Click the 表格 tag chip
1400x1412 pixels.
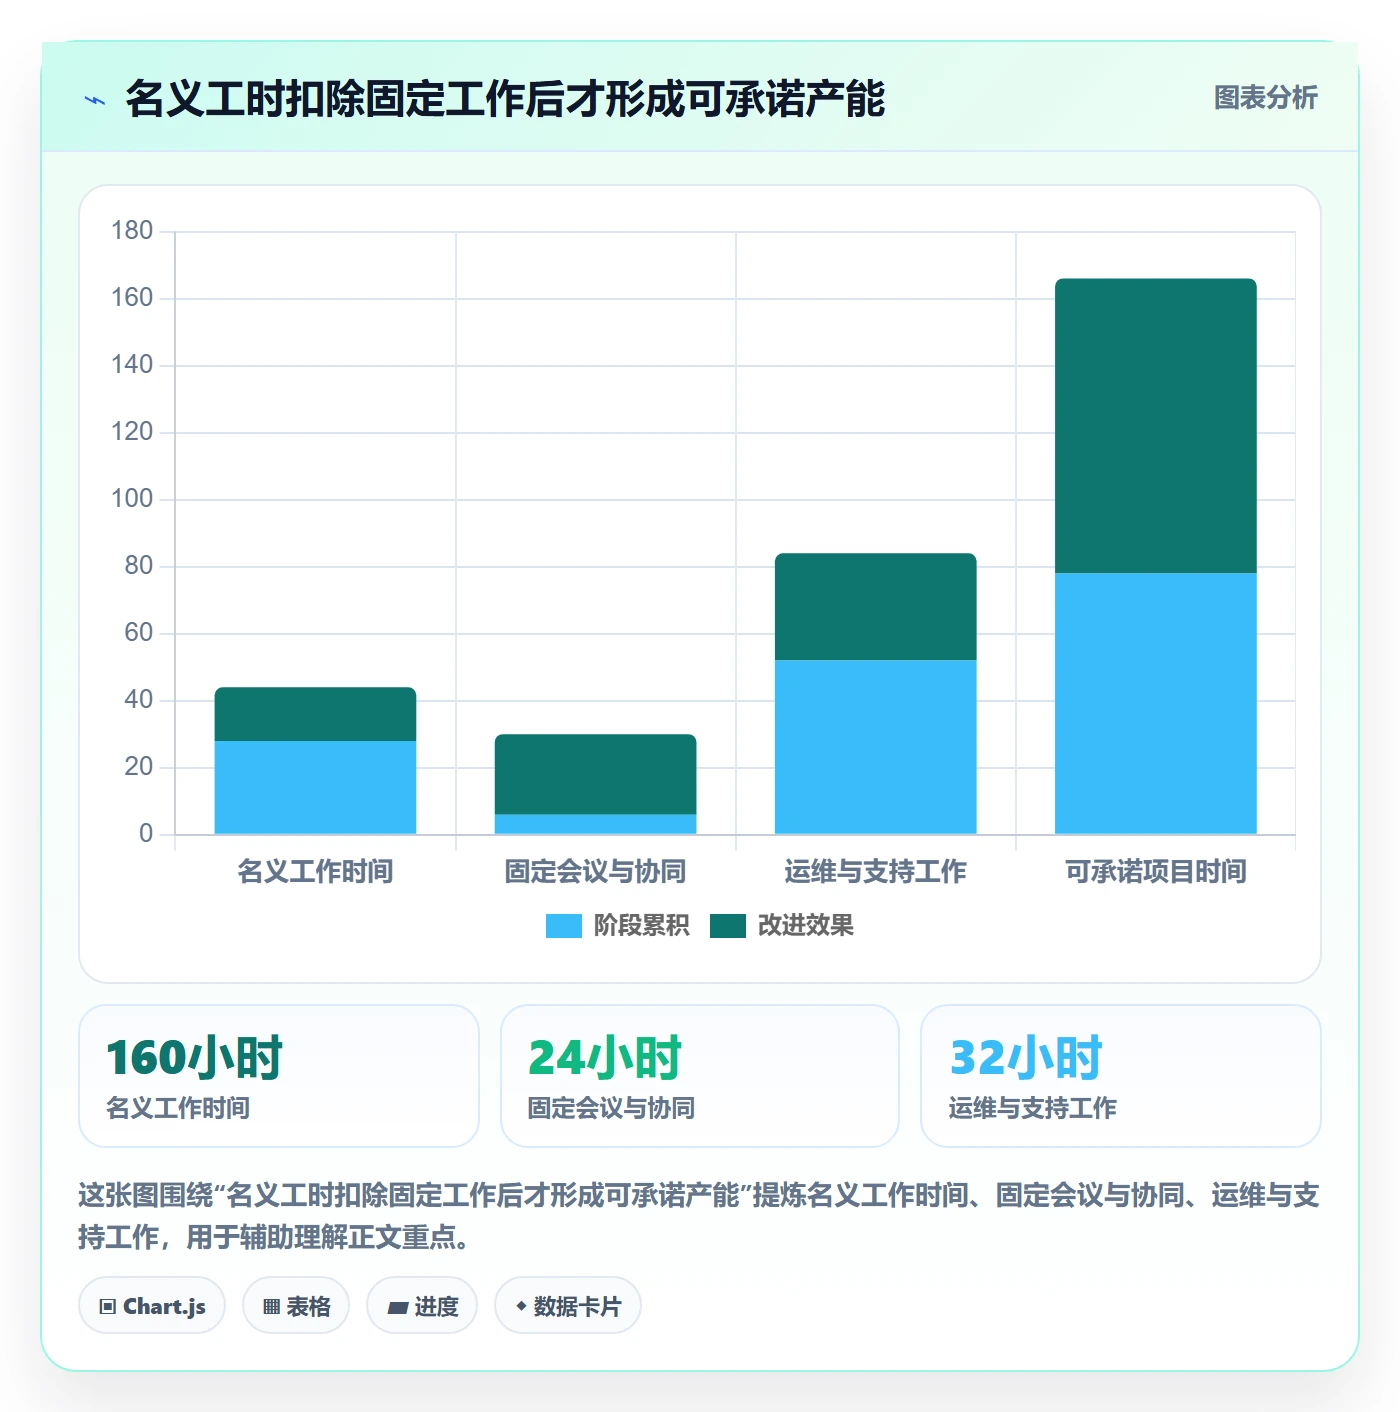click(x=296, y=1306)
